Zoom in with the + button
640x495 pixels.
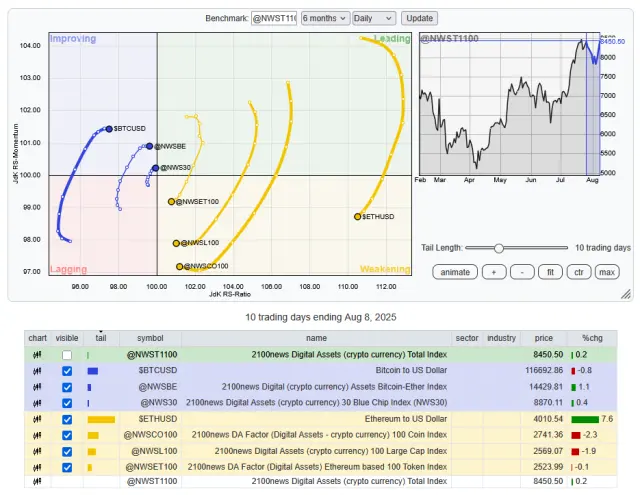pos(494,272)
